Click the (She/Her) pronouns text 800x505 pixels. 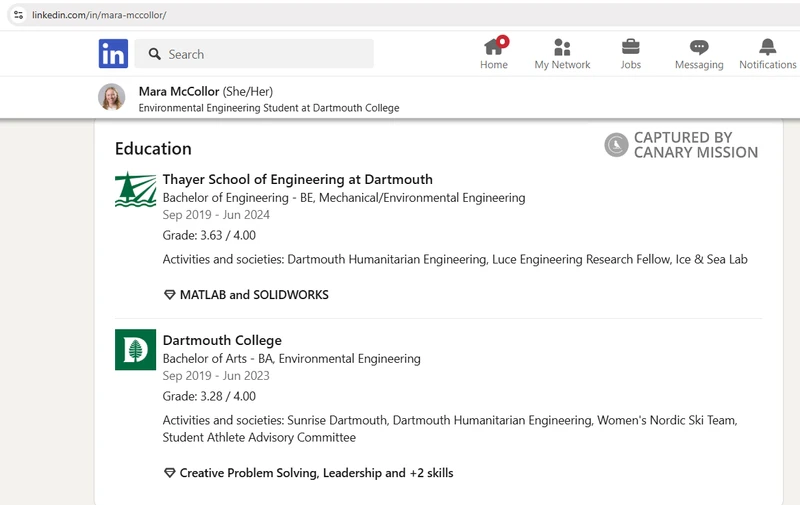click(248, 91)
